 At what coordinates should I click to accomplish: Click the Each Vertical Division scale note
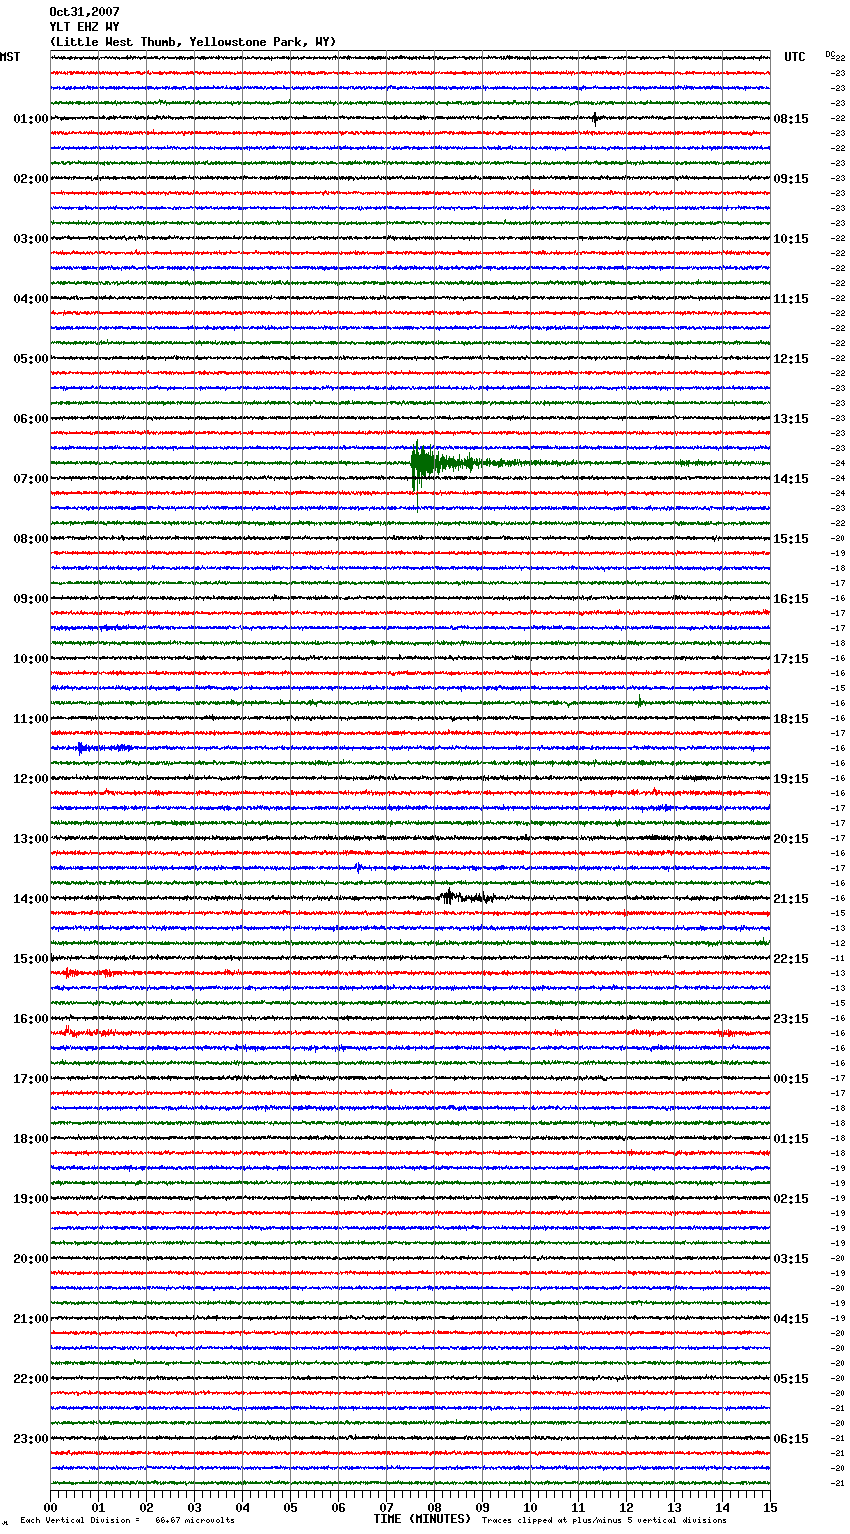click(127, 1520)
